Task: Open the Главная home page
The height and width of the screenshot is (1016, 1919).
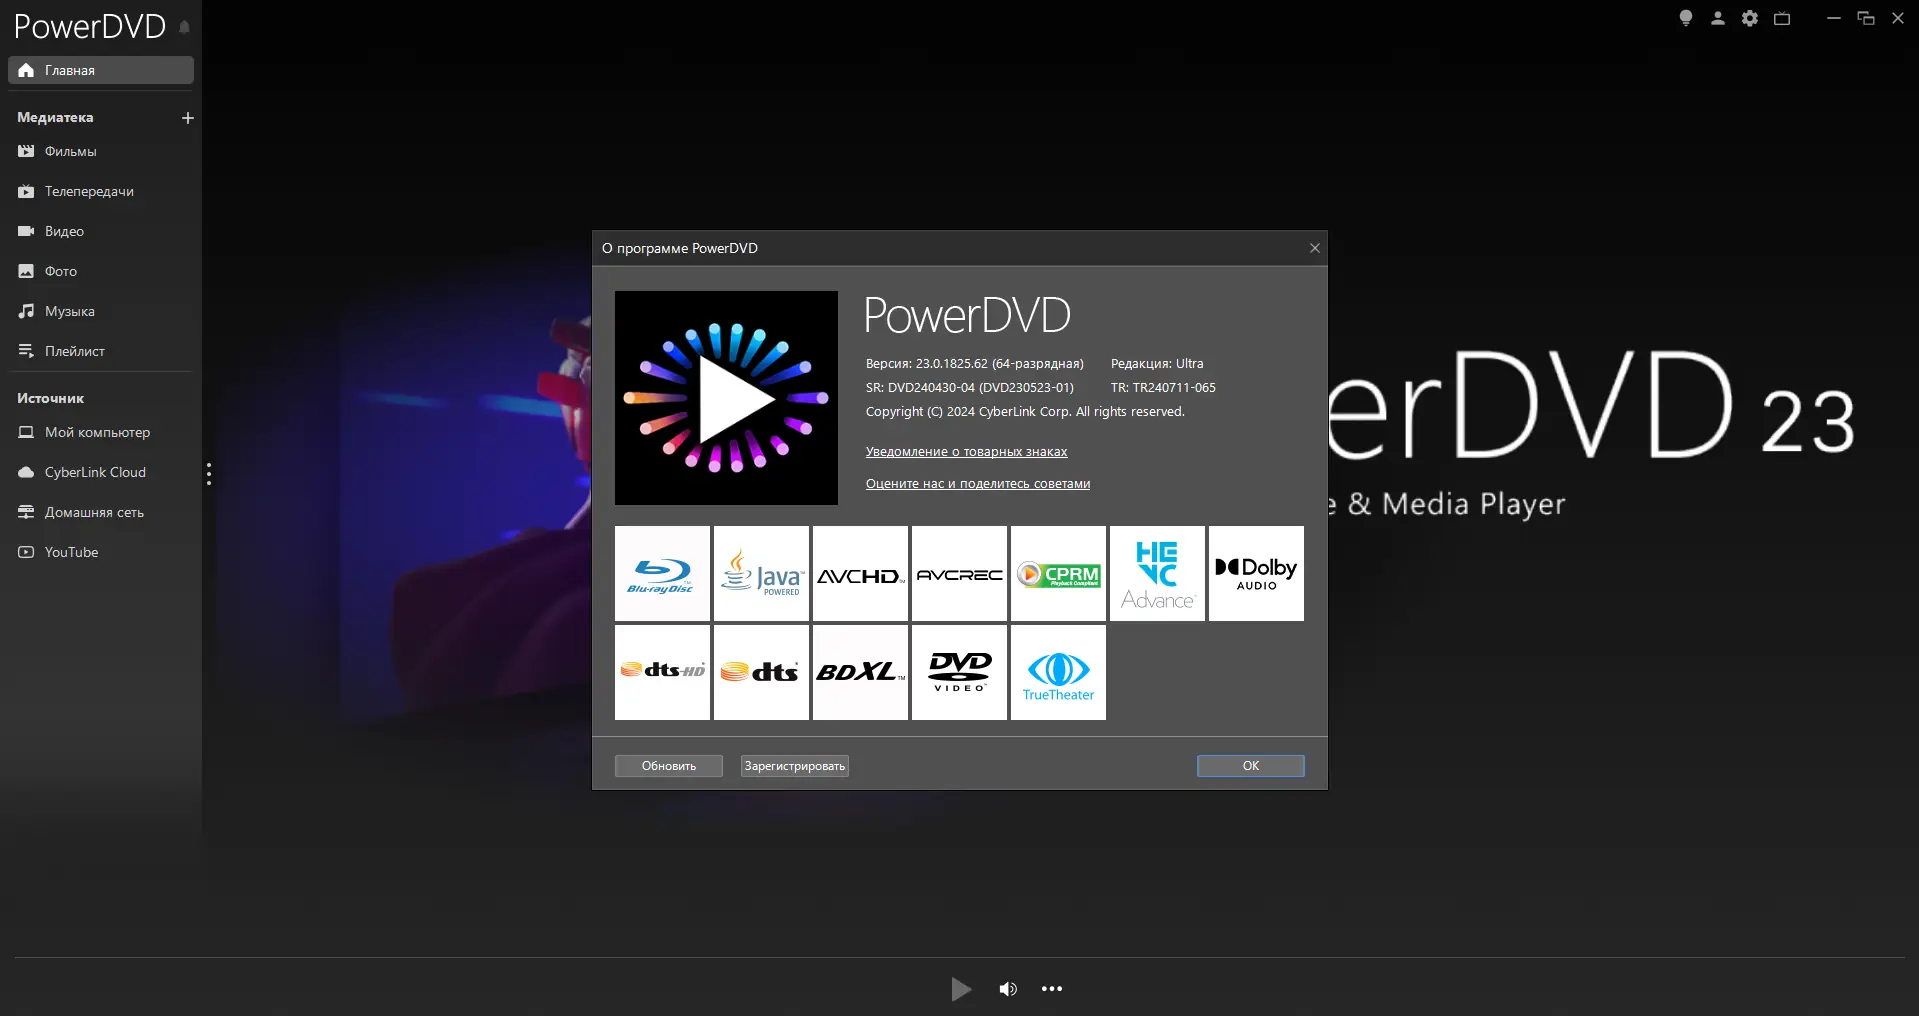Action: pyautogui.click(x=101, y=70)
